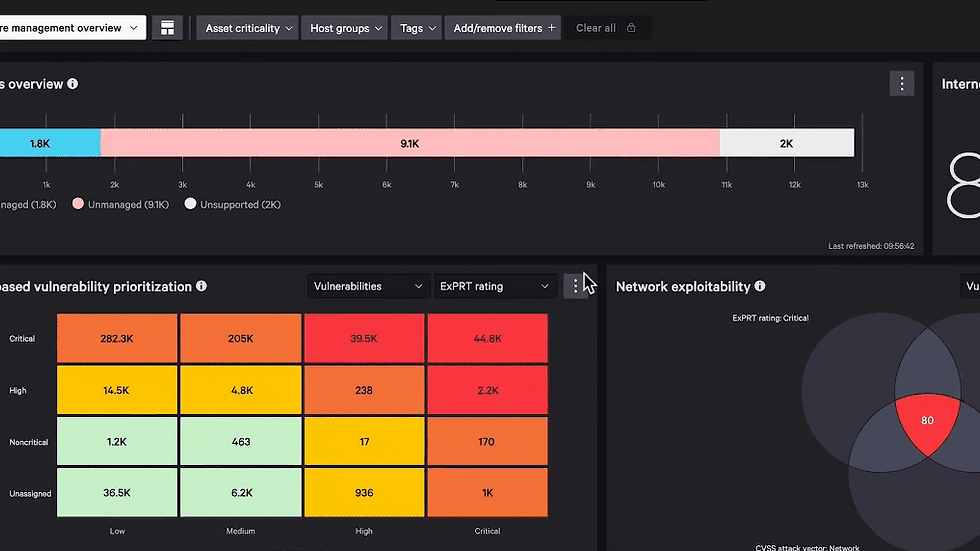Select the pink 9.1K unmanaged bar segment
980x551 pixels.
tap(410, 143)
